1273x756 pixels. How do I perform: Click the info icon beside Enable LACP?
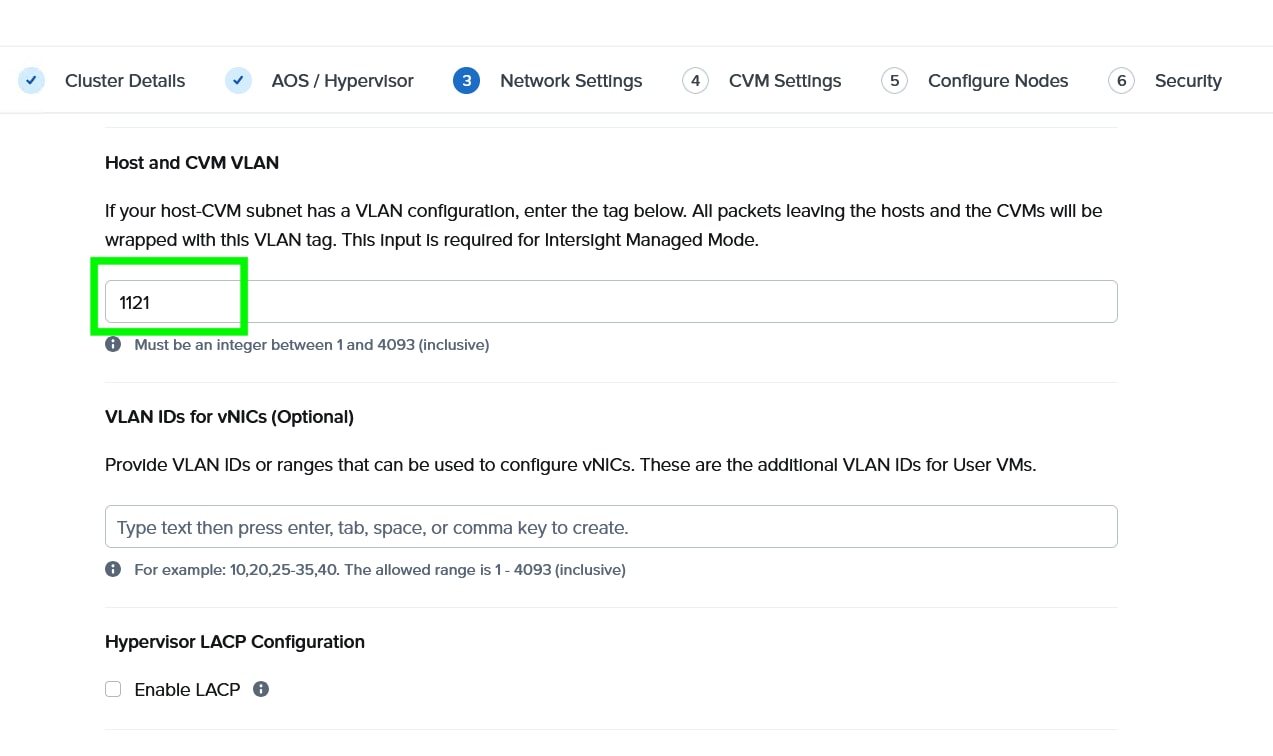pyautogui.click(x=260, y=688)
